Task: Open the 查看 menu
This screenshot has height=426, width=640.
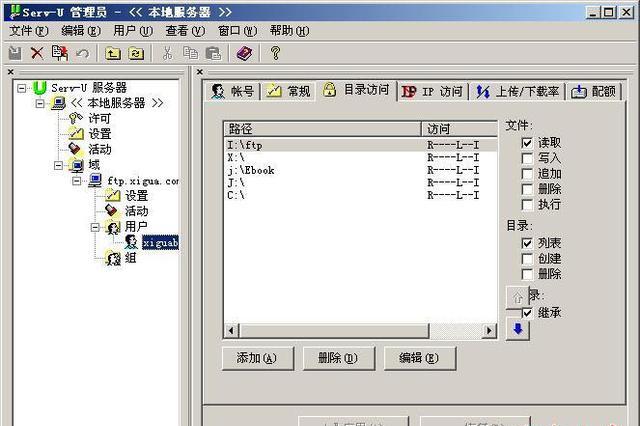Action: (184, 30)
